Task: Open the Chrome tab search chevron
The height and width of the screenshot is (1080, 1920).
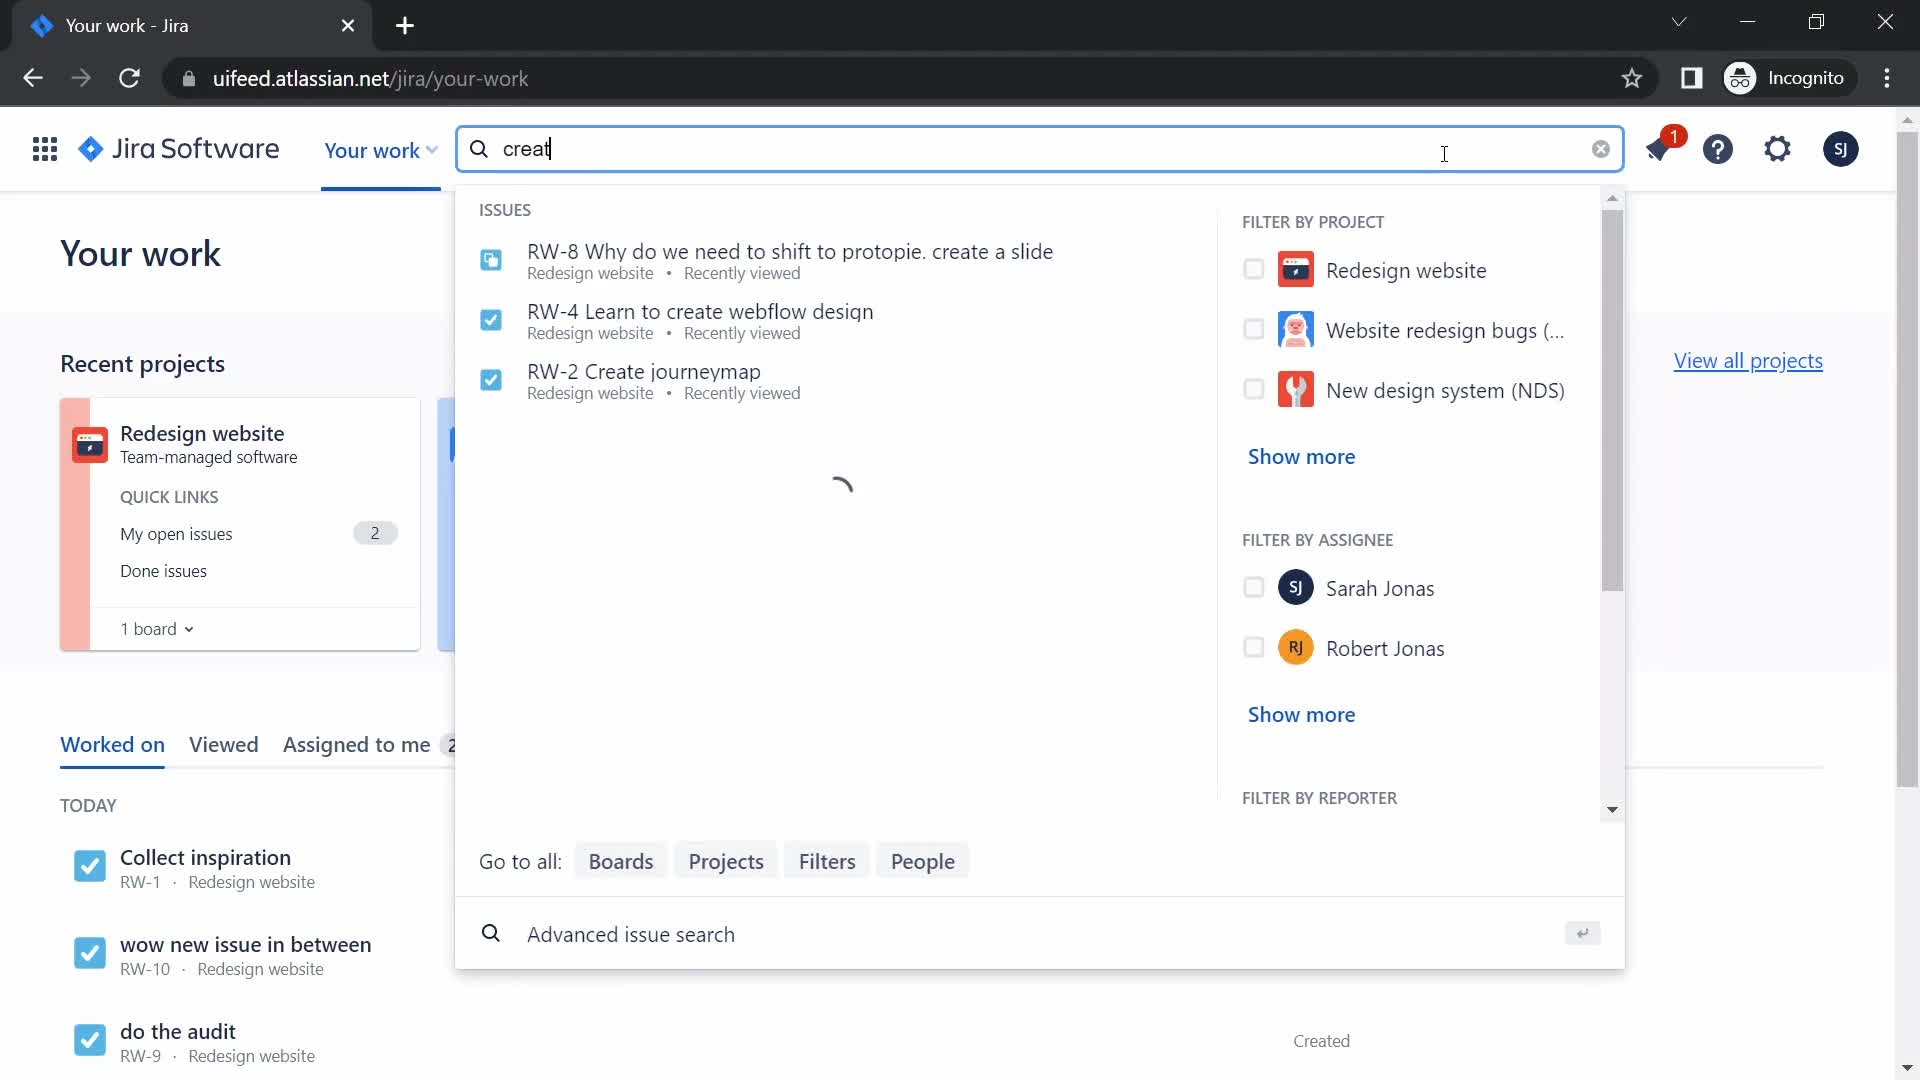Action: tap(1679, 22)
